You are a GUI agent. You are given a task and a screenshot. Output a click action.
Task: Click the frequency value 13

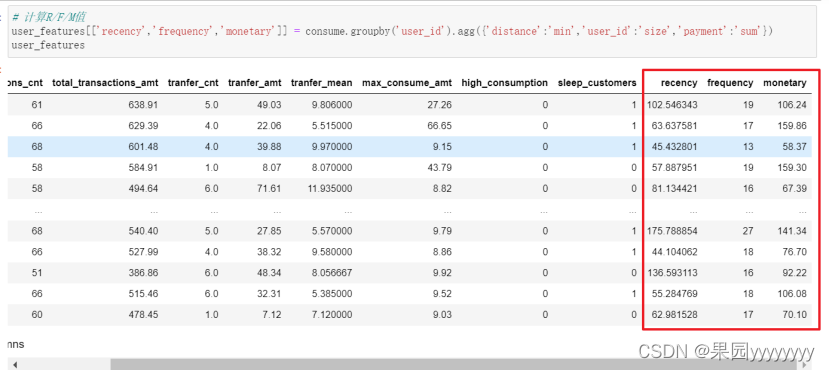point(747,147)
